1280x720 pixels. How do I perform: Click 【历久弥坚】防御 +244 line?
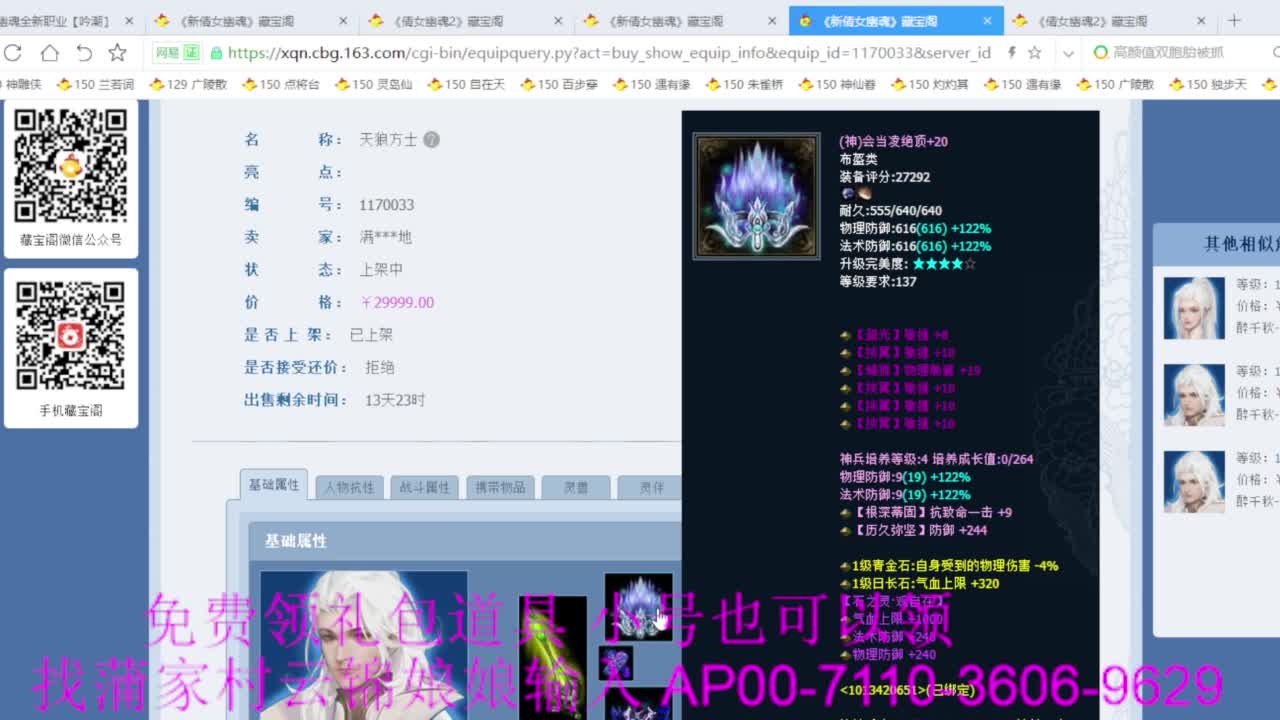tap(913, 531)
